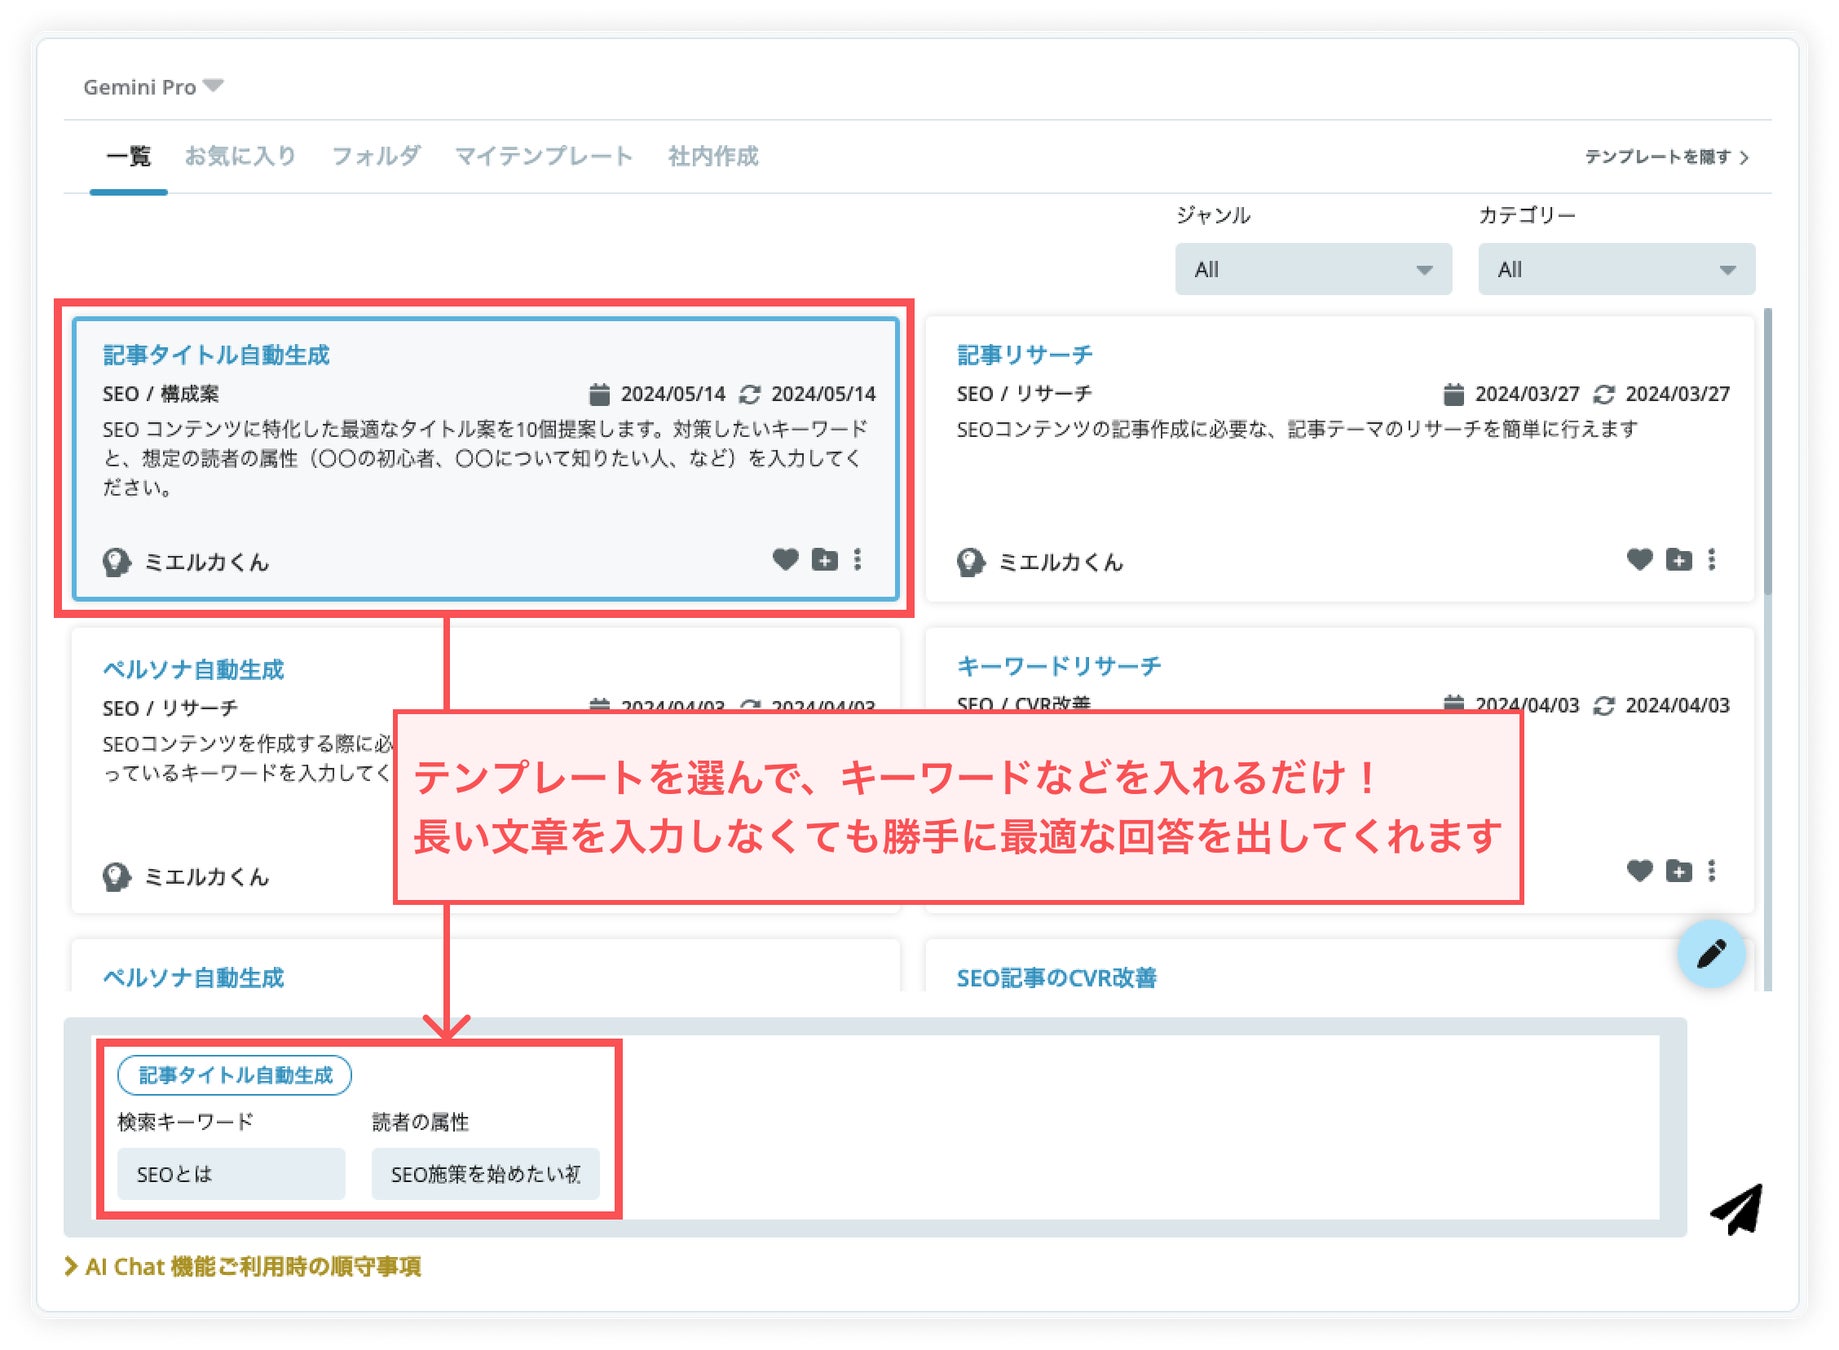This screenshot has height=1350, width=1839.
Task: Click the blue pencil edit button
Action: point(1711,953)
